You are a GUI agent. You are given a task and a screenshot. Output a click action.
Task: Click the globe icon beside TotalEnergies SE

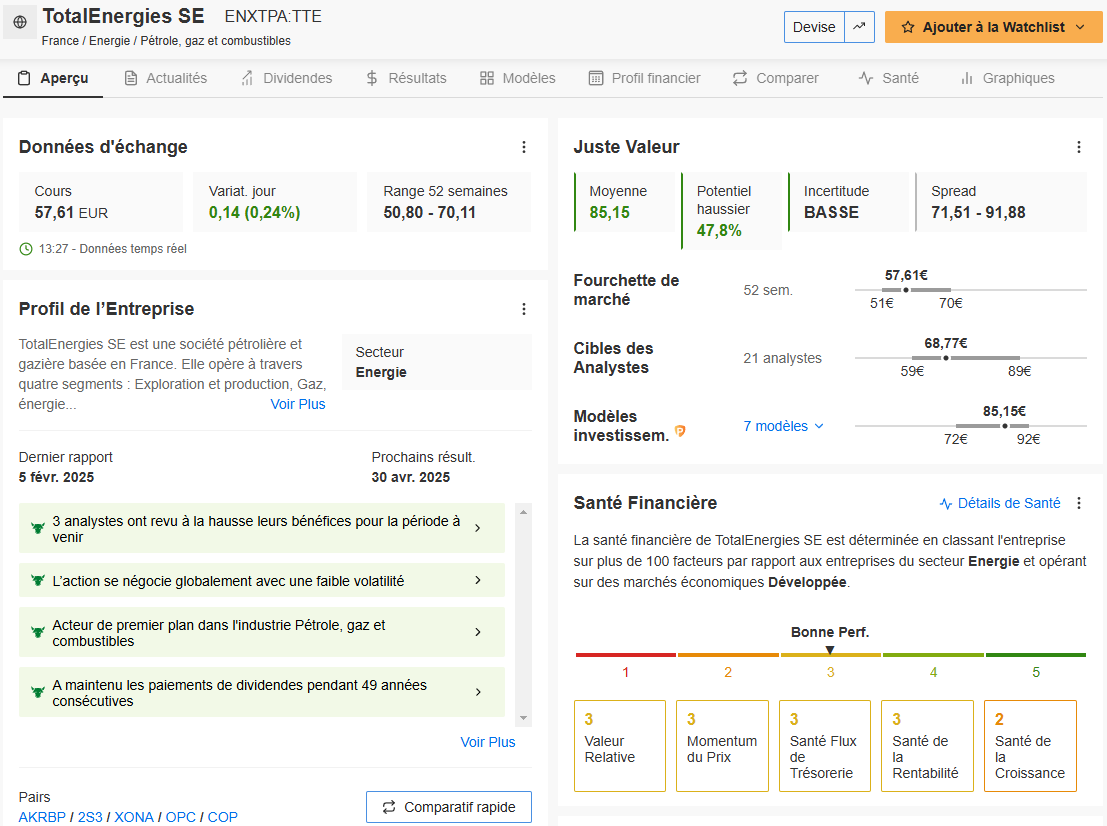tap(20, 22)
